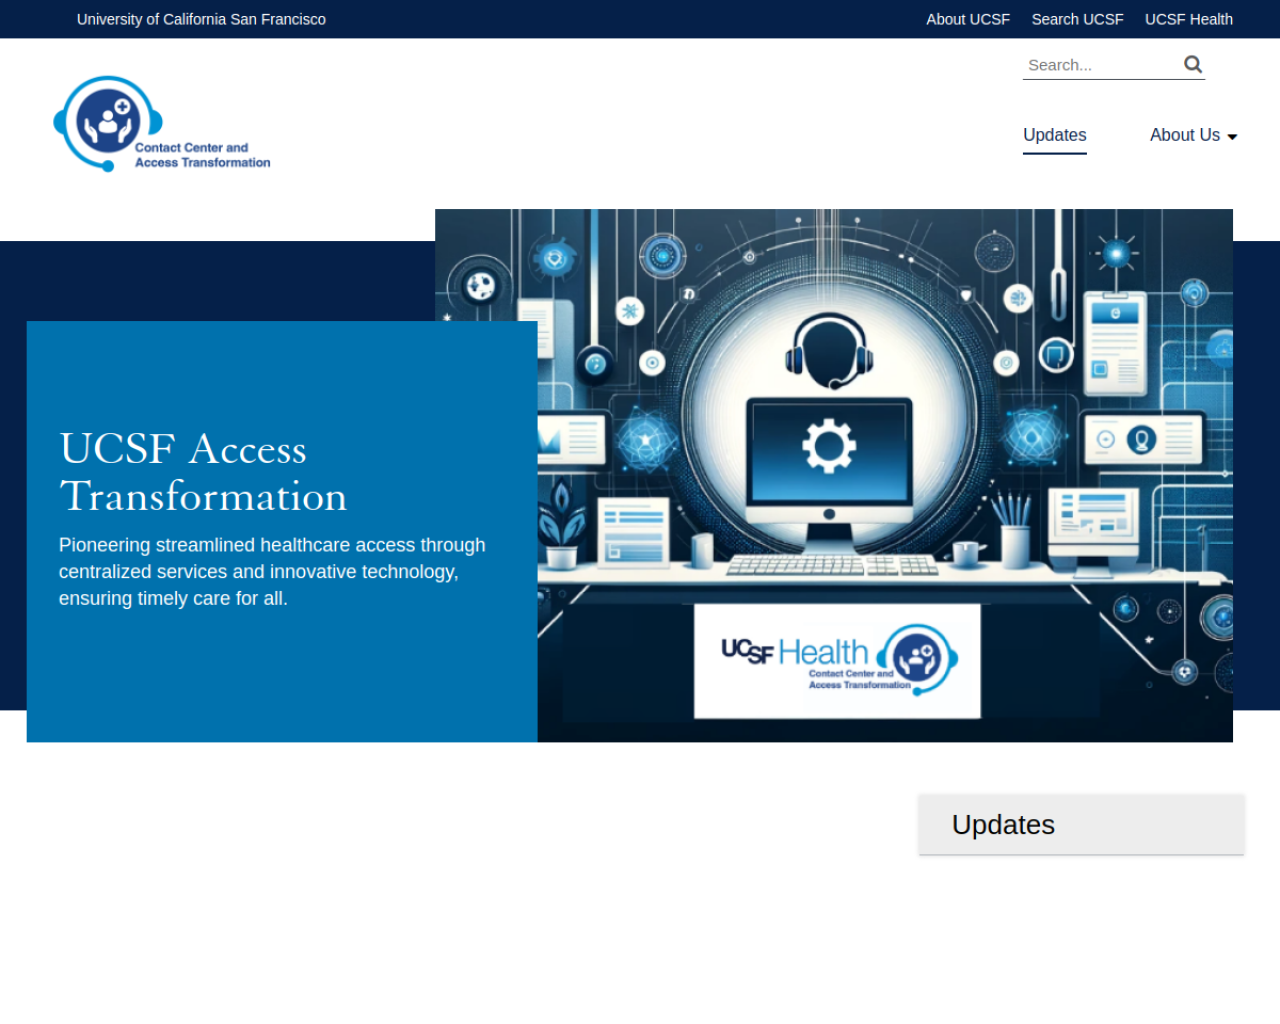Open the Contact Center and Access Transformation logo
The image size is (1280, 1024).
[x=162, y=124]
